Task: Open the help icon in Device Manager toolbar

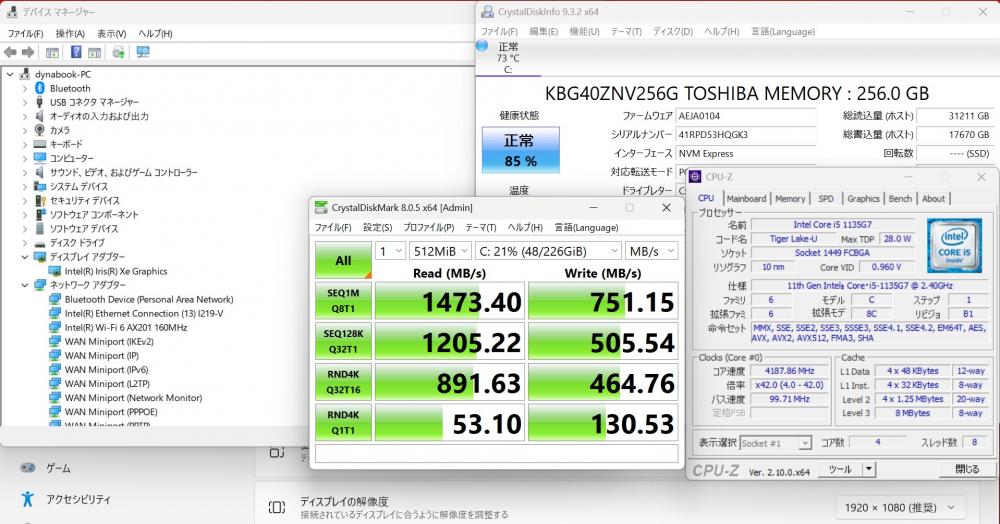Action: coord(76,52)
